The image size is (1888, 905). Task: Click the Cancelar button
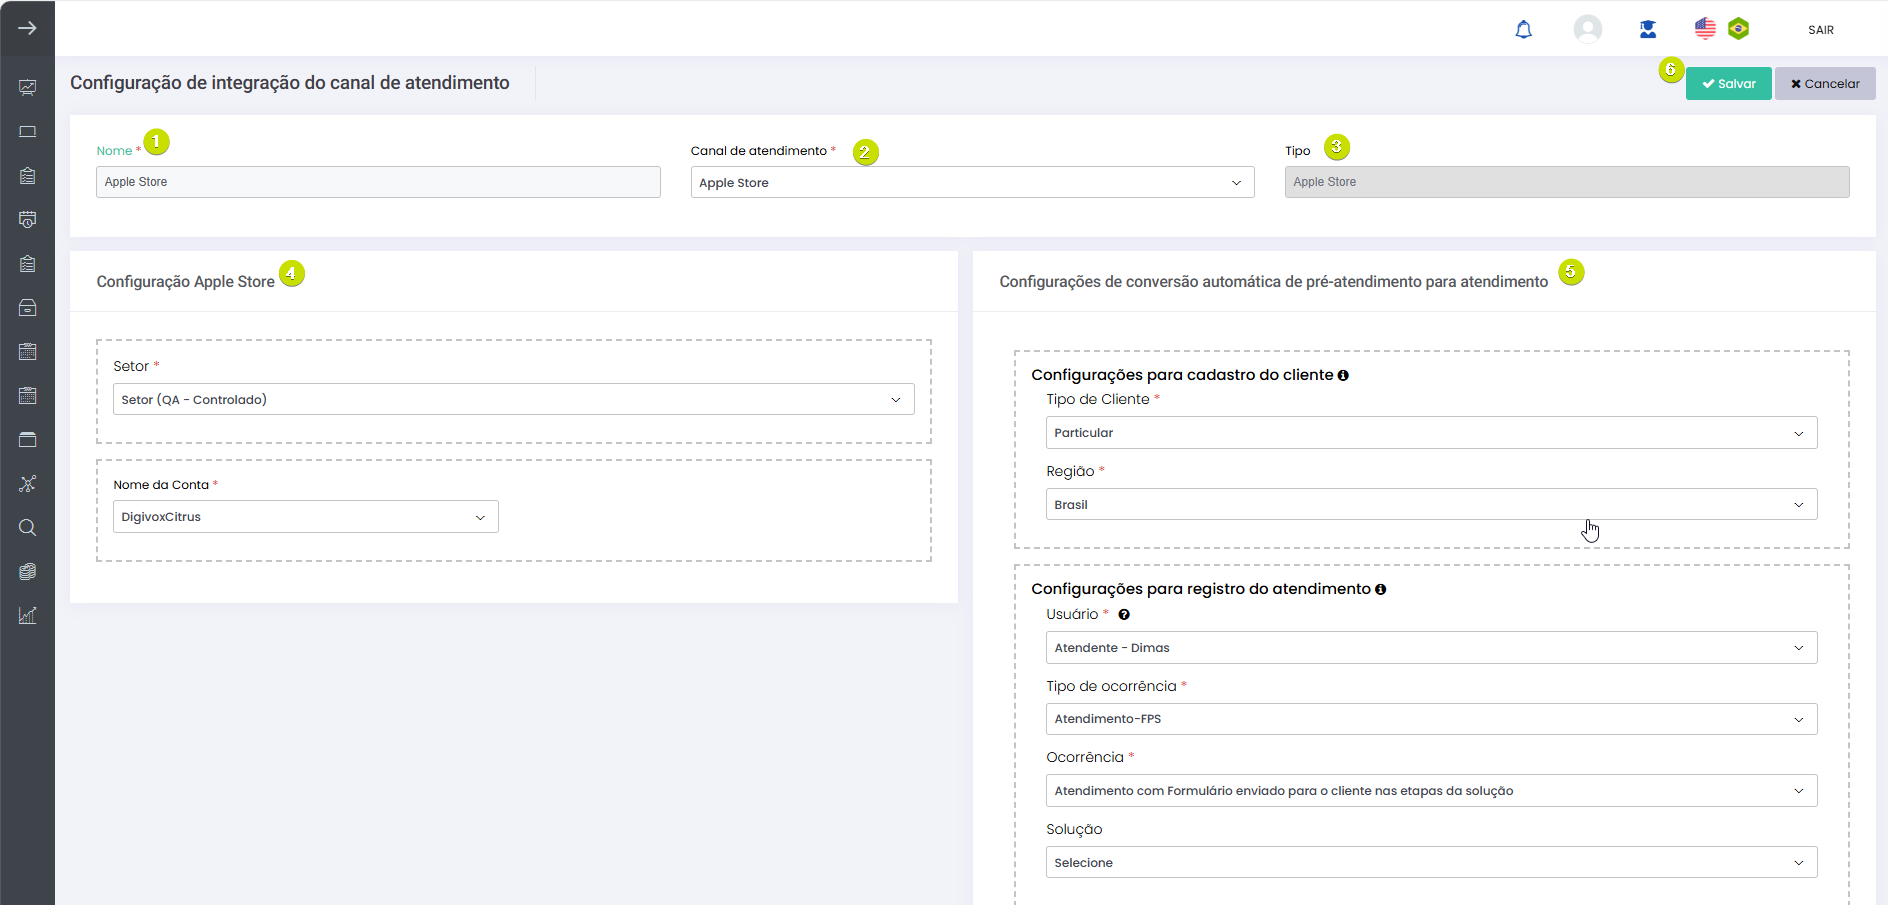tap(1825, 84)
